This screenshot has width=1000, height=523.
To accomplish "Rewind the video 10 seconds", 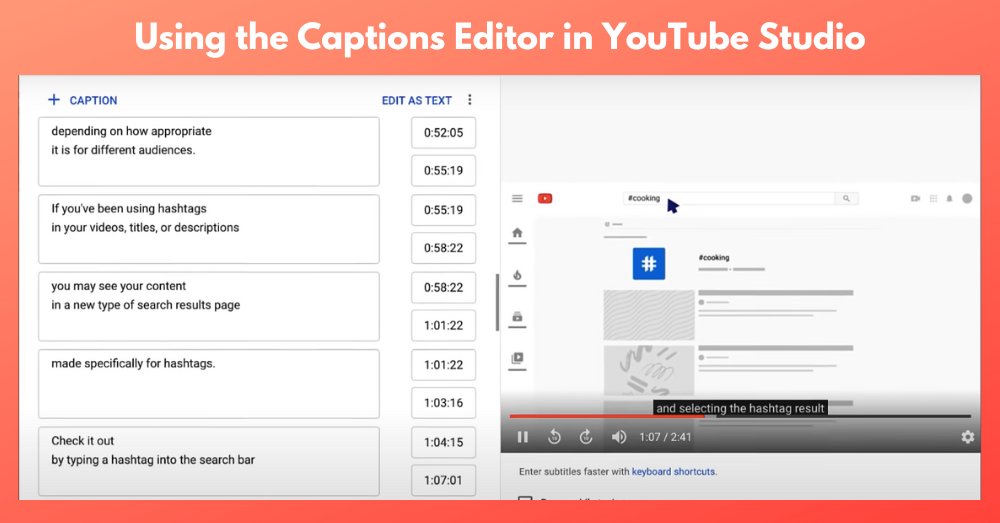I will pos(554,437).
